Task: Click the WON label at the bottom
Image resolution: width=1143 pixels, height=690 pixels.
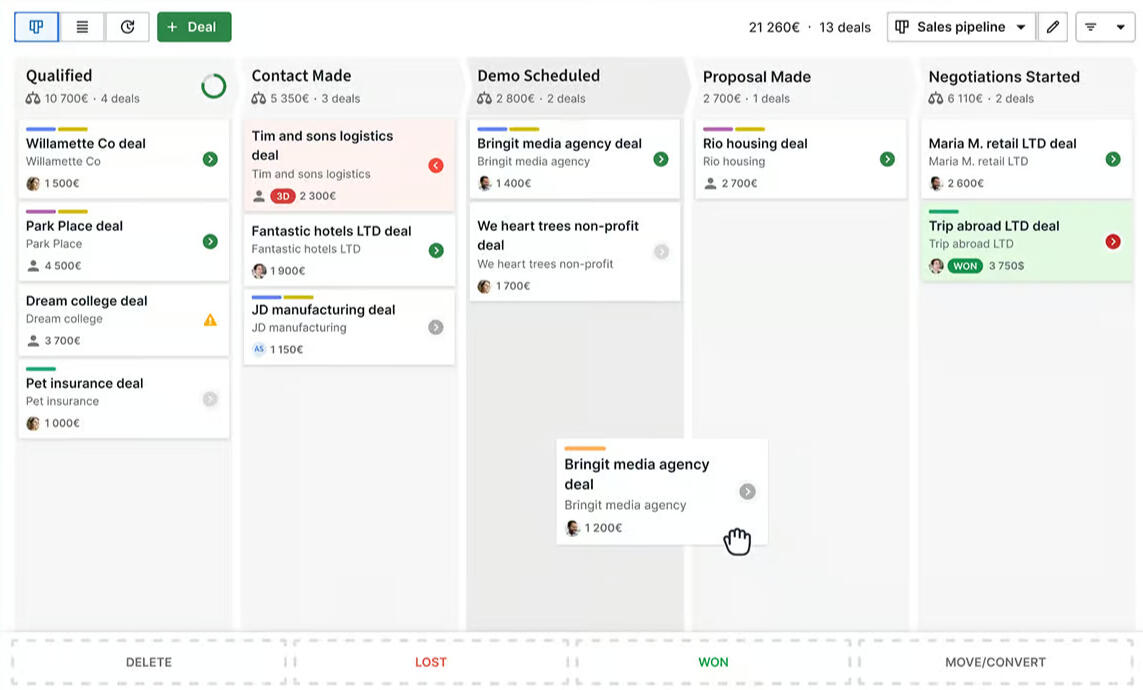Action: 713,662
